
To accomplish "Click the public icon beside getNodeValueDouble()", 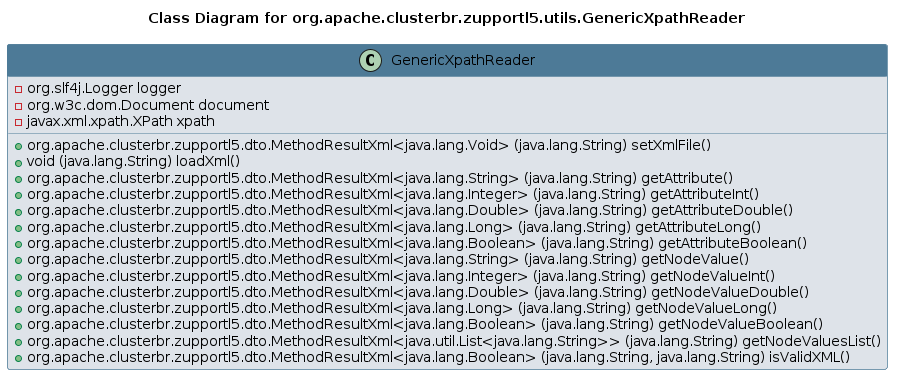I will tap(18, 294).
